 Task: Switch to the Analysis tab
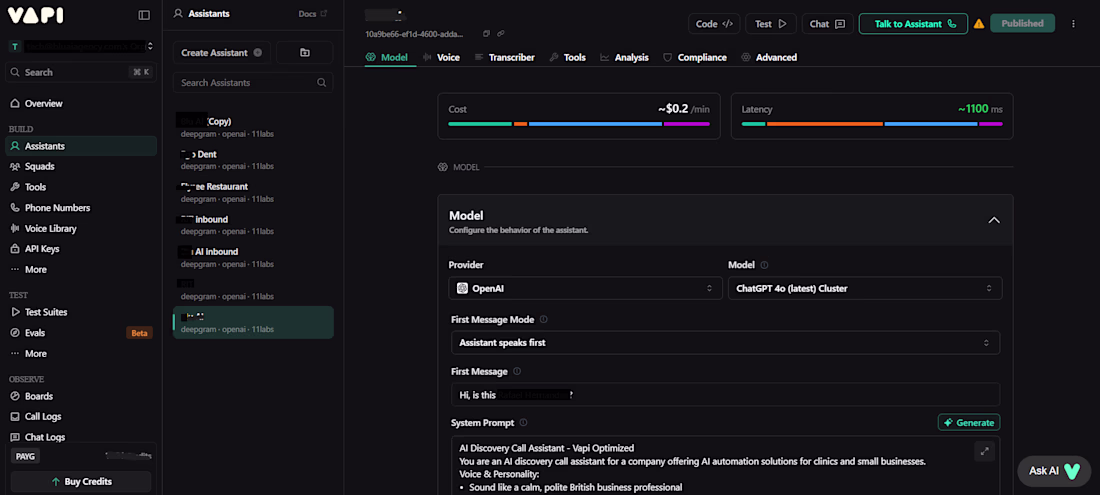[x=624, y=57]
